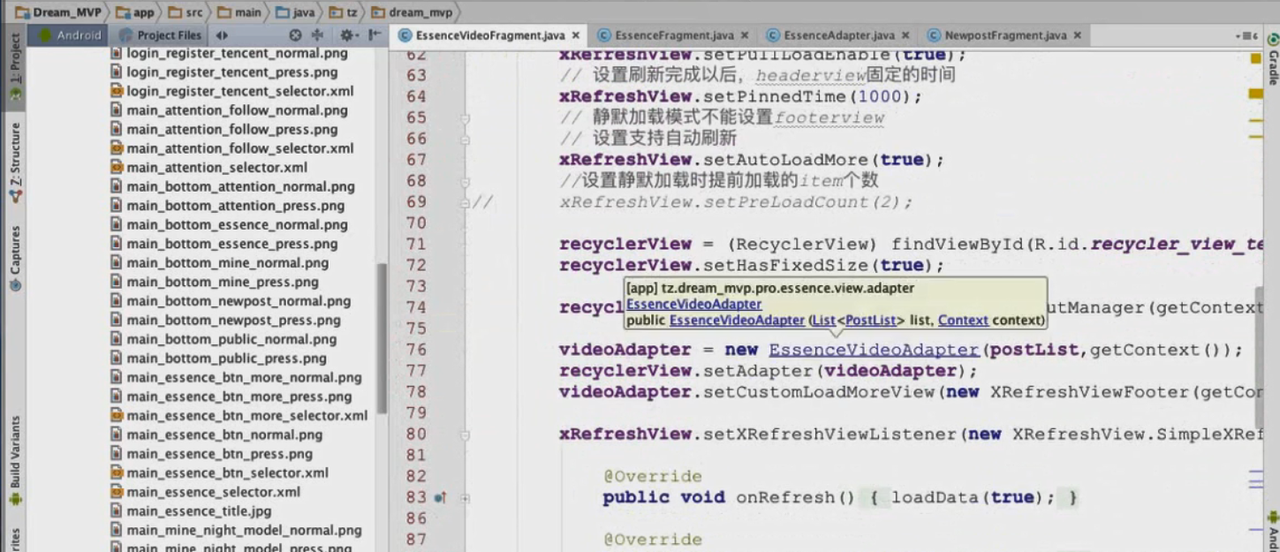Switch to the NewpostFragment.java tab
Image resolution: width=1280 pixels, height=552 pixels.
(1004, 35)
